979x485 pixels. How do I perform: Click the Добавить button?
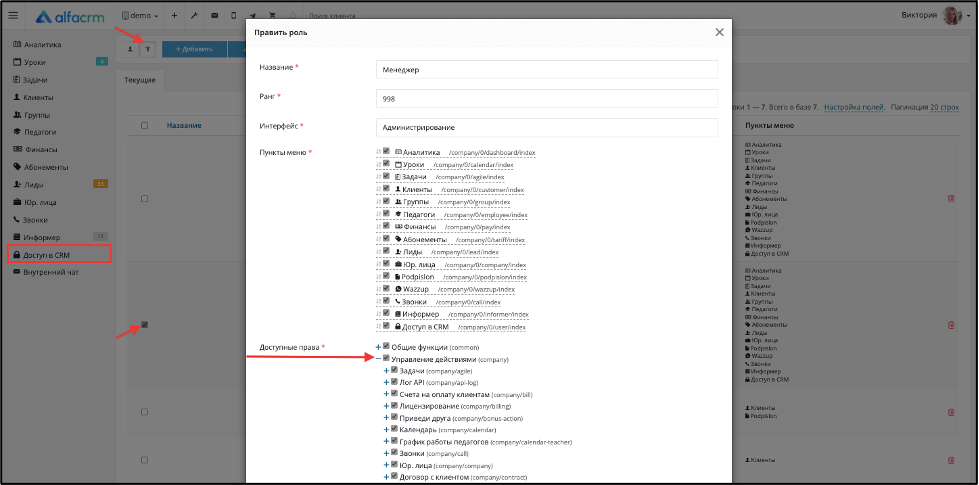pos(194,49)
